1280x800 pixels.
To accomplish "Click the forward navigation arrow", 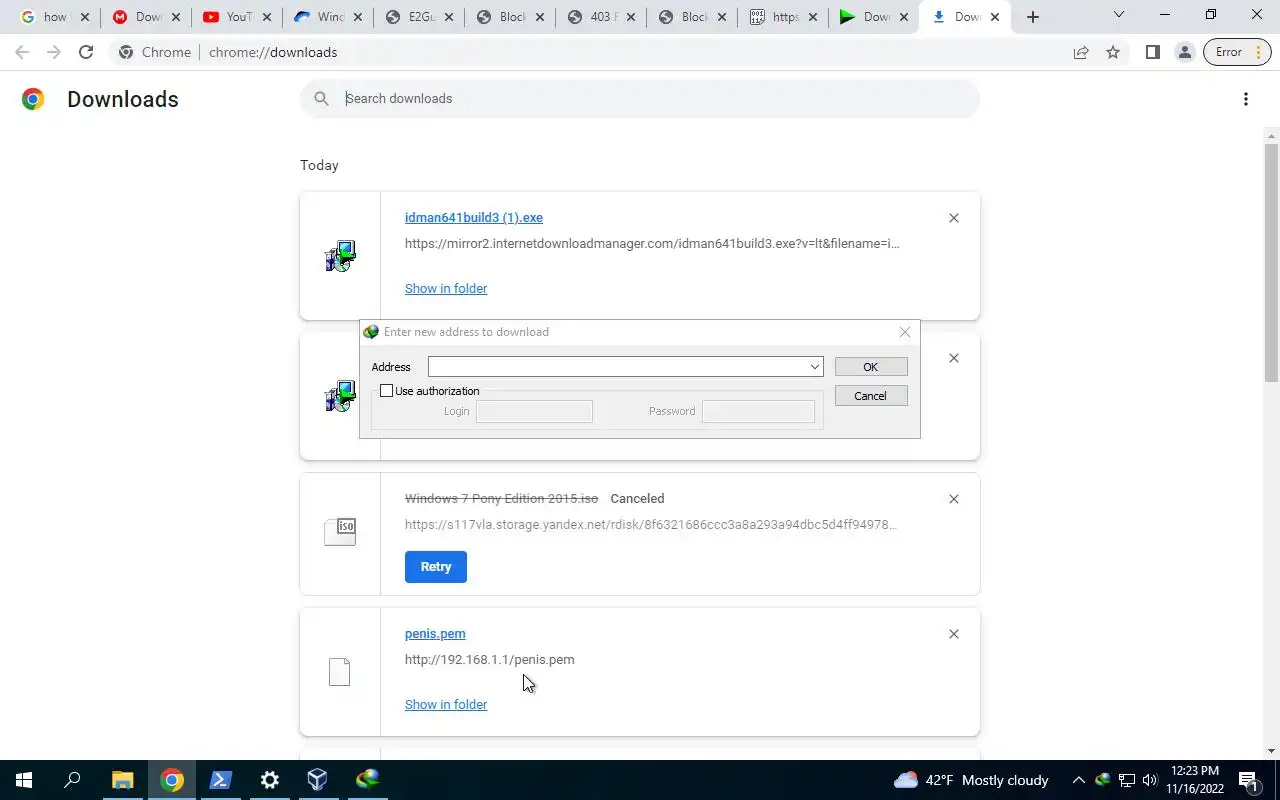I will [x=54, y=52].
